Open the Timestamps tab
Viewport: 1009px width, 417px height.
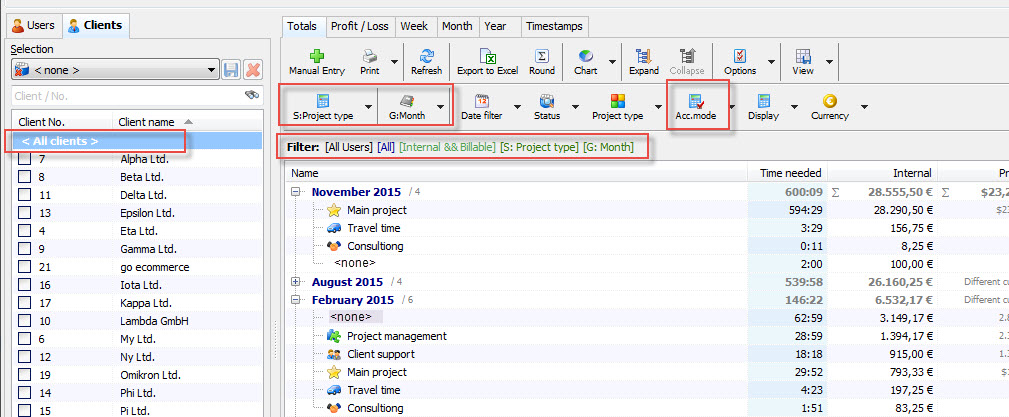(554, 26)
